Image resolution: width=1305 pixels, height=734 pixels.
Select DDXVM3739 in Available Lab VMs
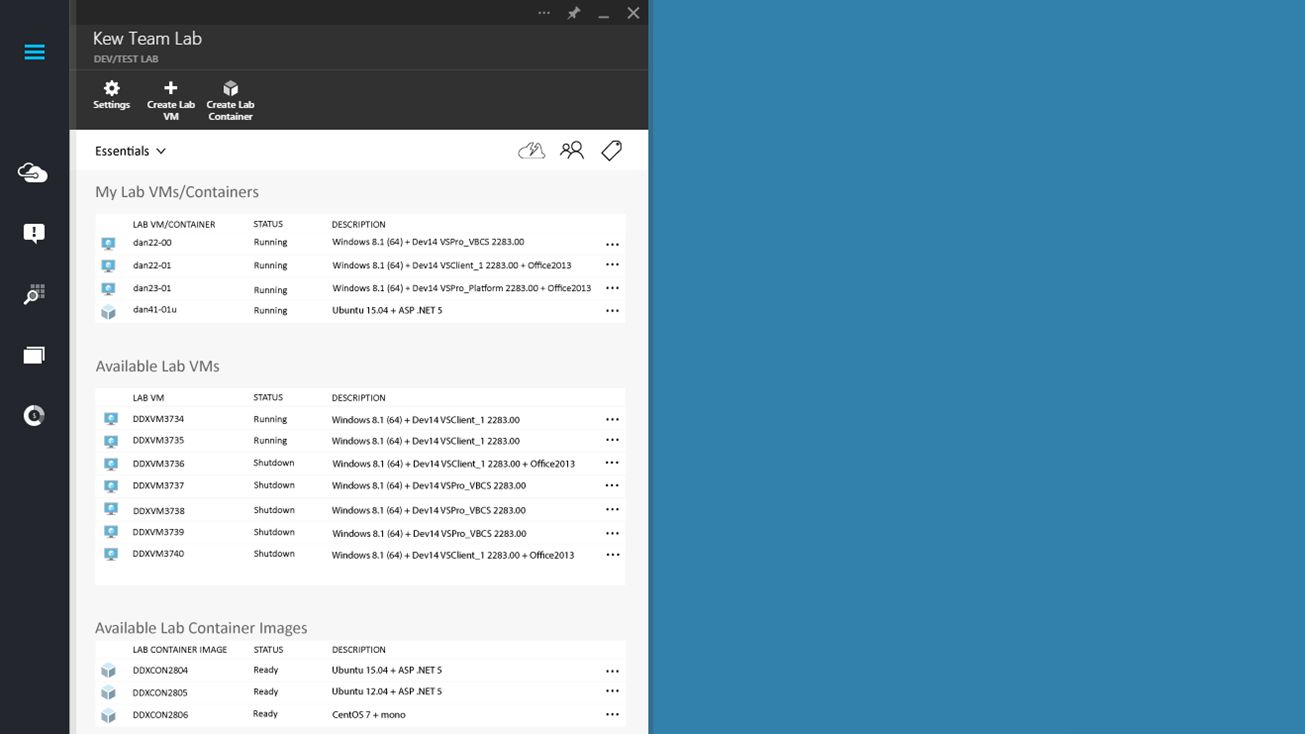pyautogui.click(x=158, y=532)
